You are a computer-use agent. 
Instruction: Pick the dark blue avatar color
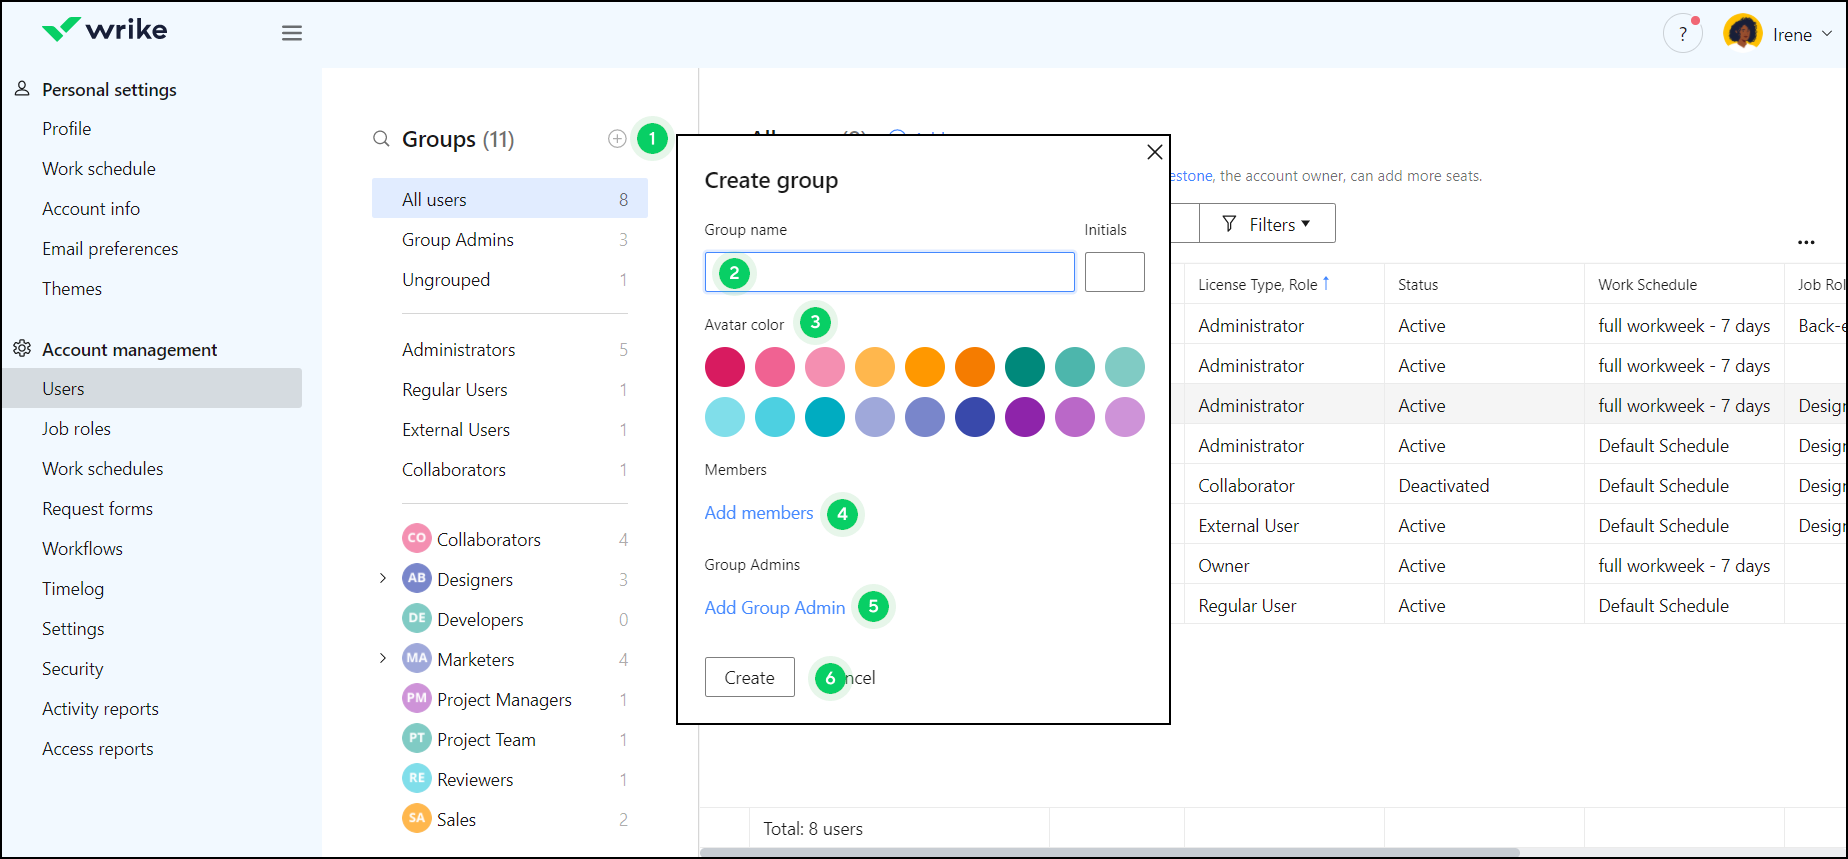coord(974,417)
